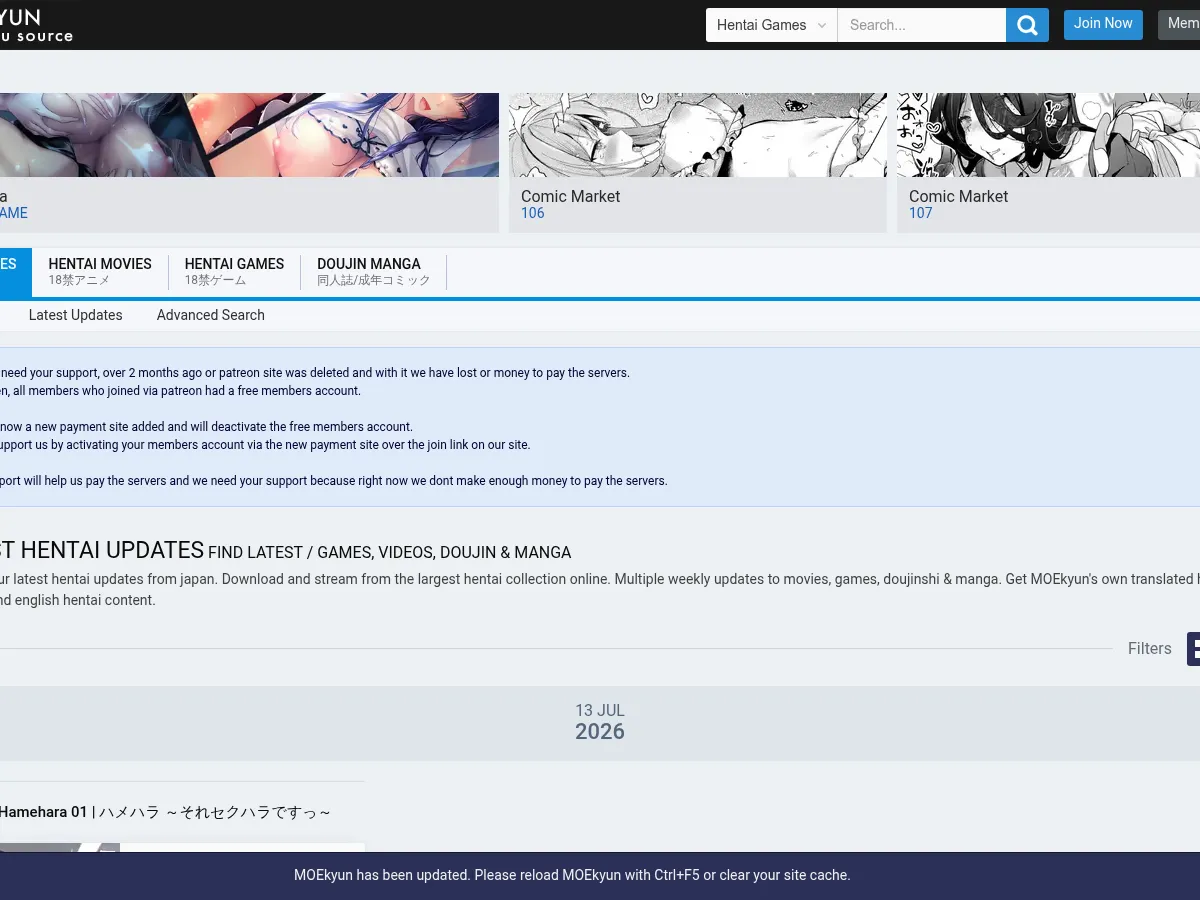Viewport: 1200px width, 900px height.
Task: Open the DOUJIN MANGA tab
Action: pyautogui.click(x=374, y=272)
